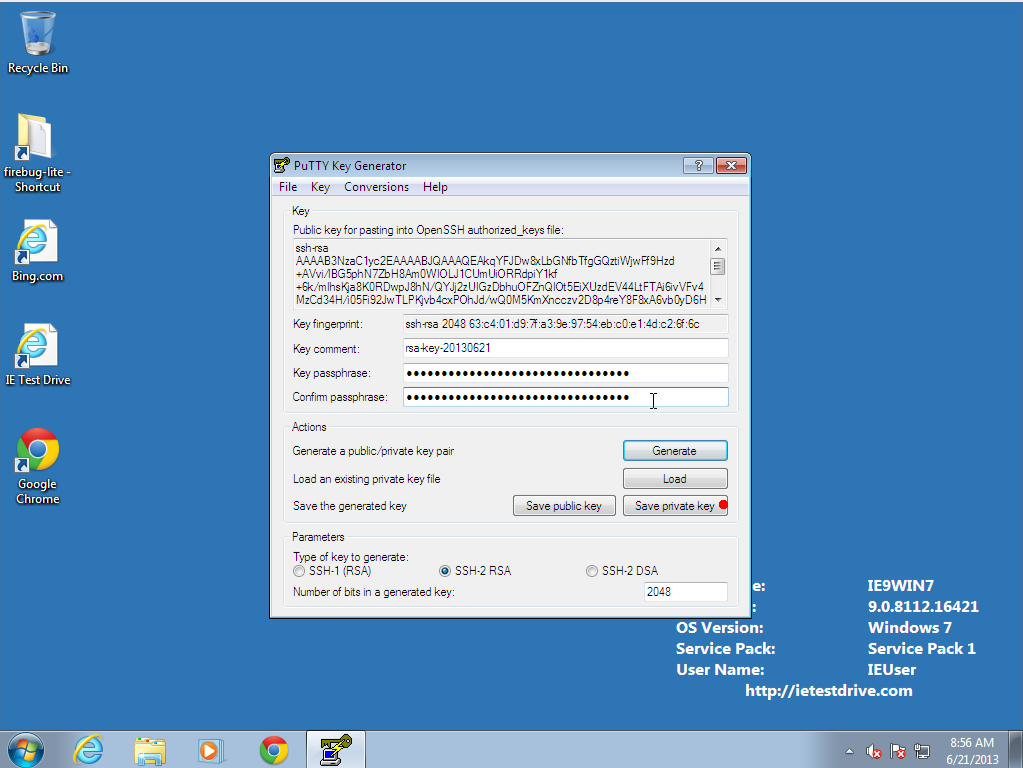Click the network status tray icon
Image resolution: width=1023 pixels, height=768 pixels.
coord(922,752)
